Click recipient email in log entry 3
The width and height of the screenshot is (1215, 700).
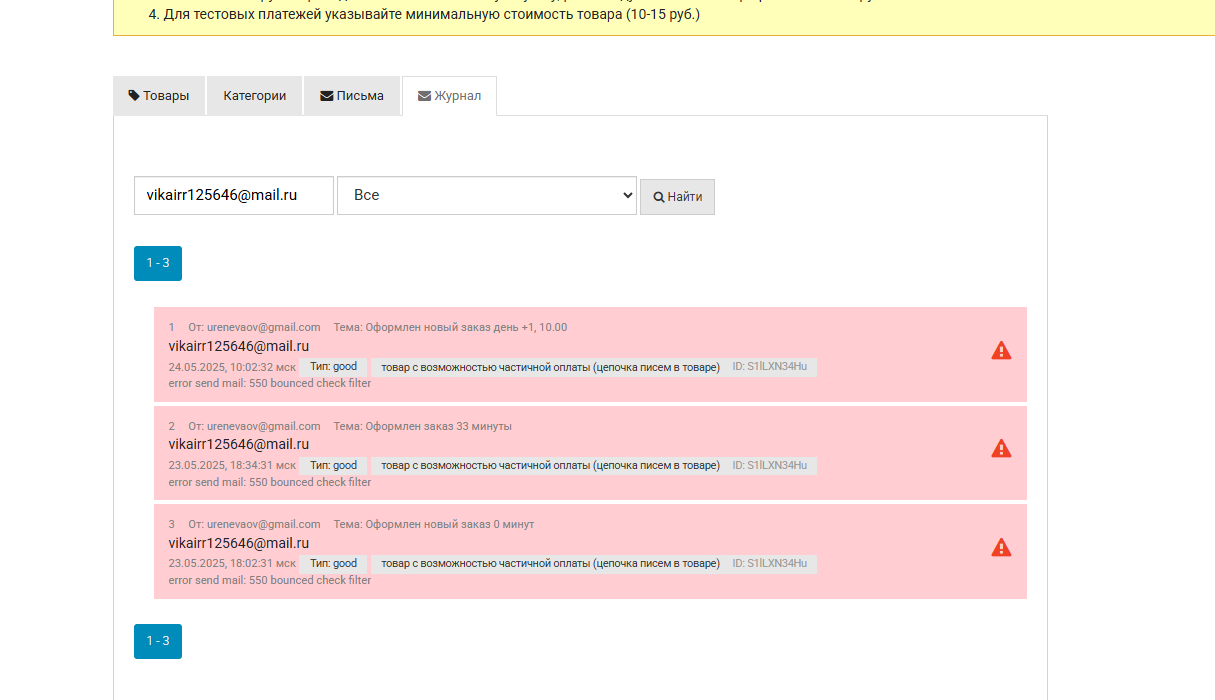(239, 543)
